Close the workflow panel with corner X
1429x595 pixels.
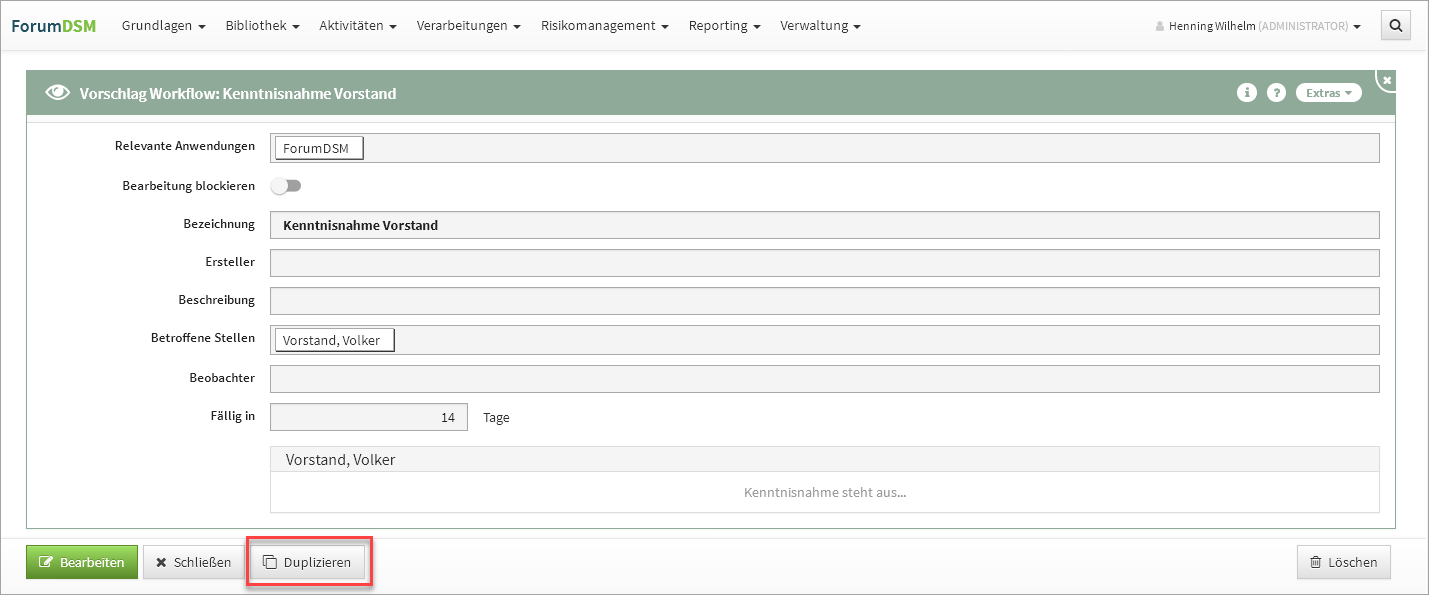[x=1387, y=80]
